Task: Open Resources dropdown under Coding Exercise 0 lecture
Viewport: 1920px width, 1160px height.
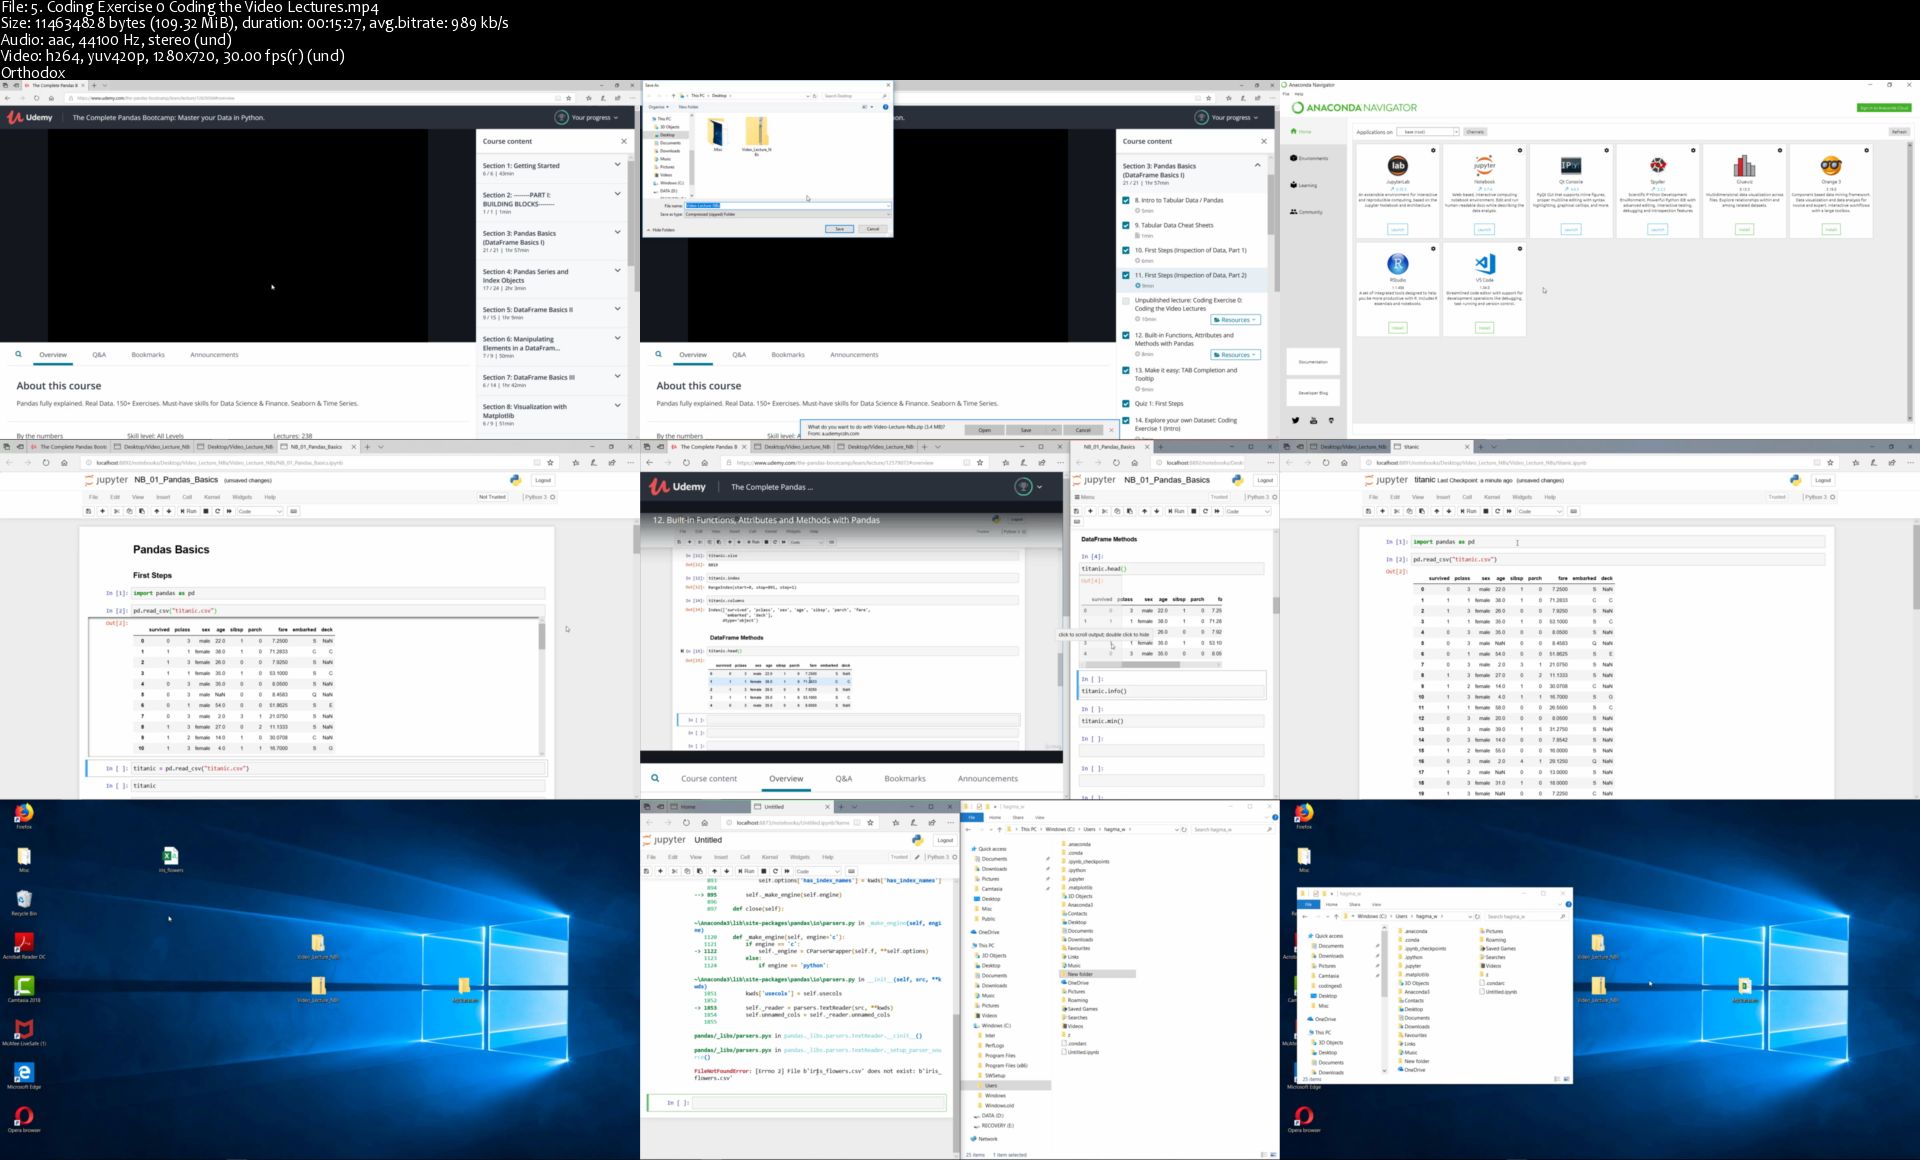Action: click(x=1236, y=320)
